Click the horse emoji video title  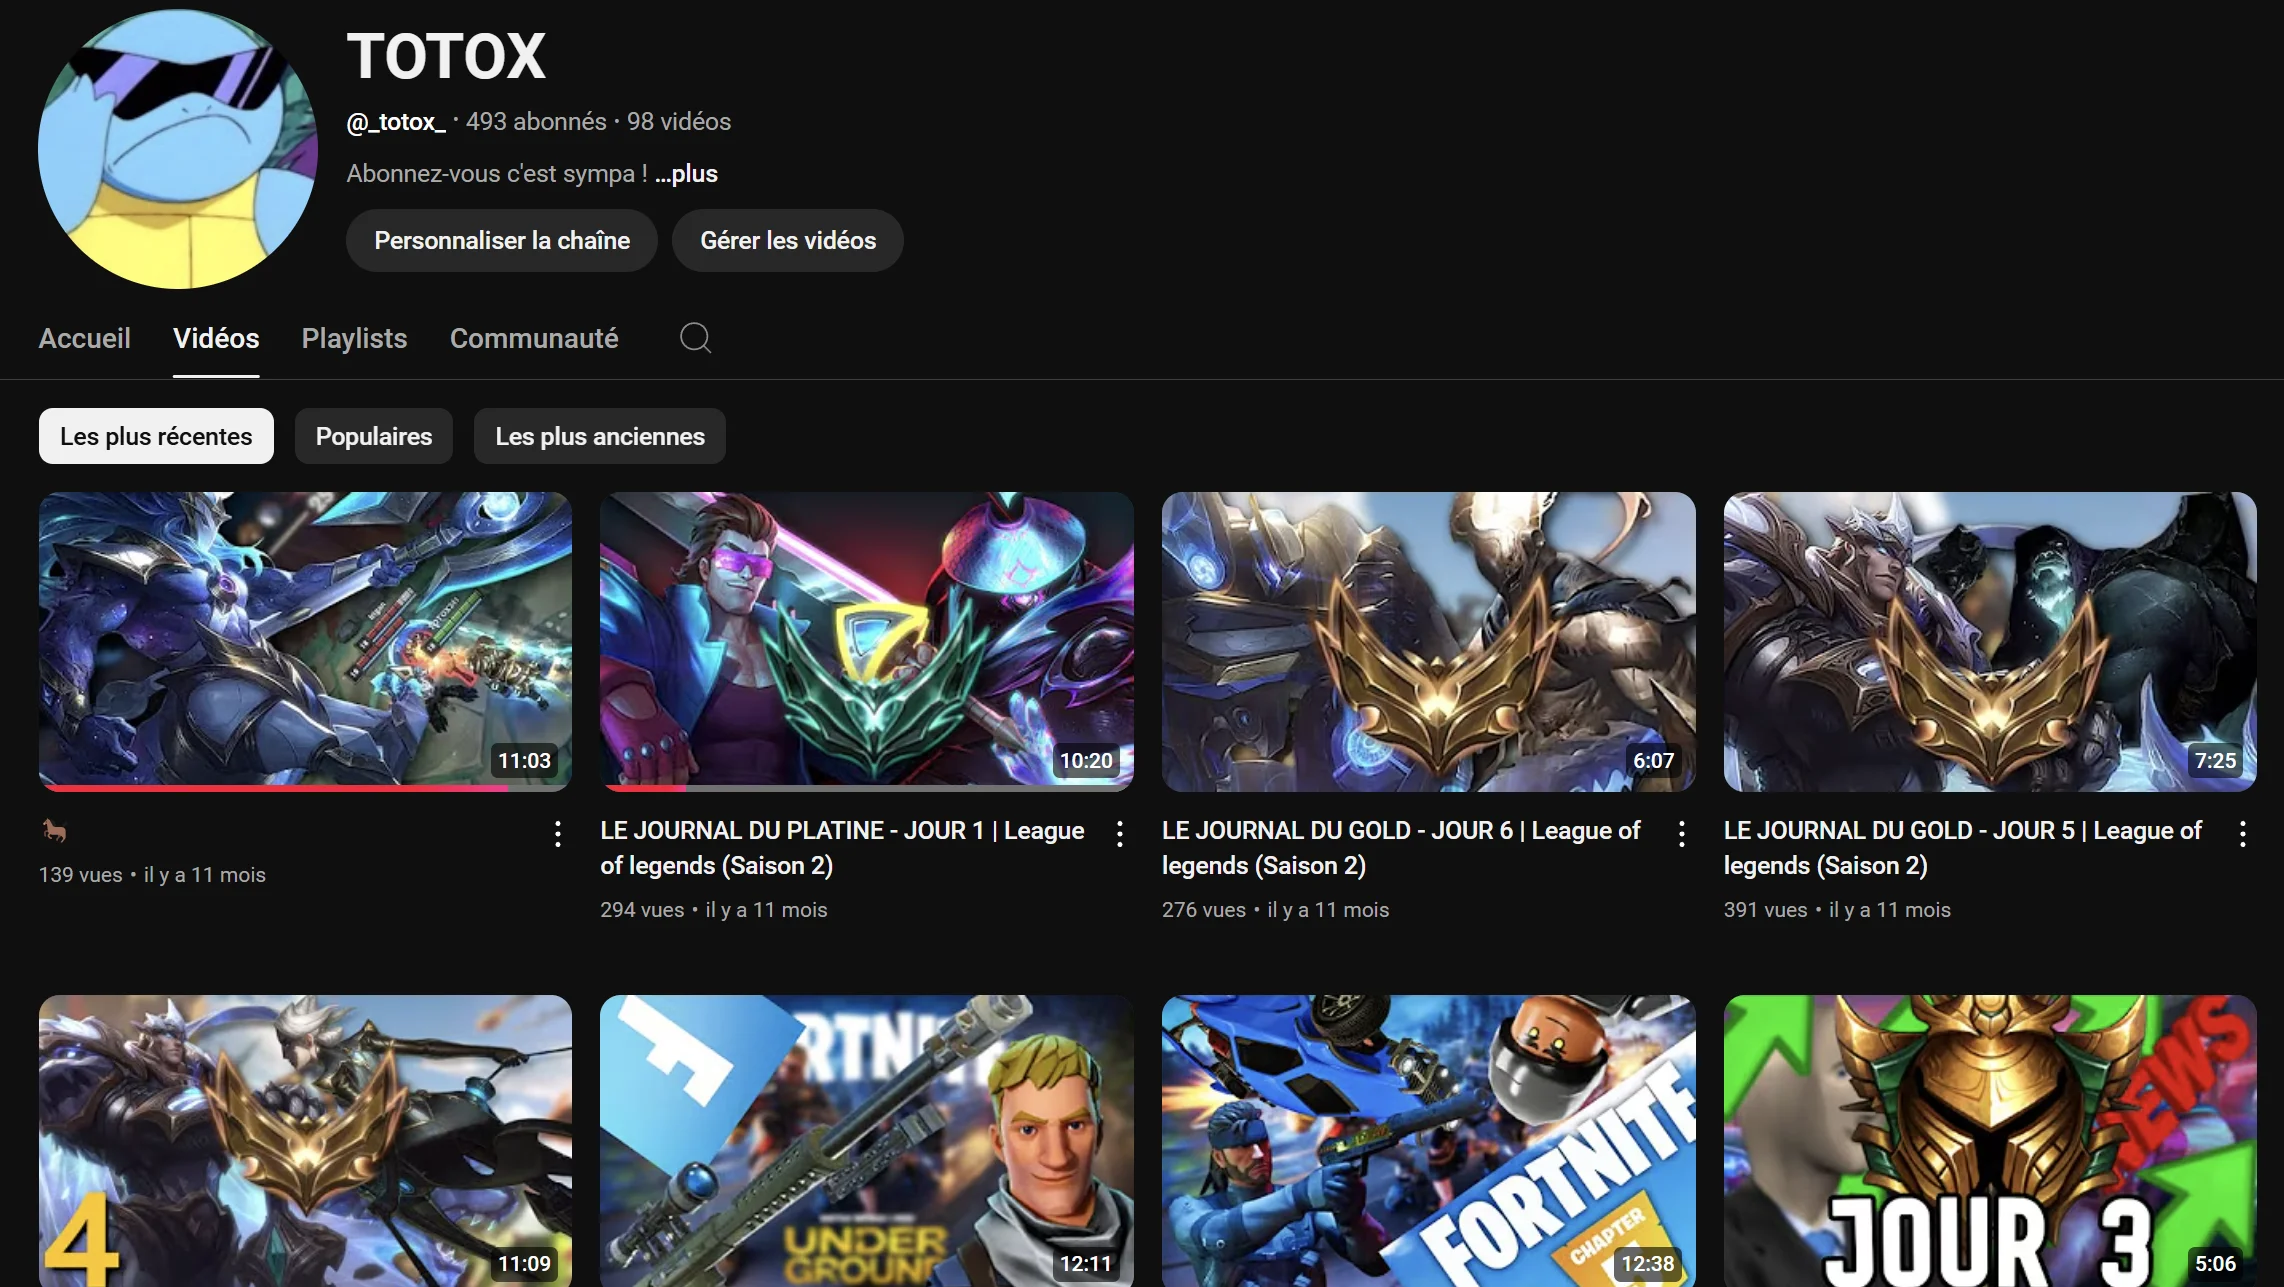coord(55,830)
